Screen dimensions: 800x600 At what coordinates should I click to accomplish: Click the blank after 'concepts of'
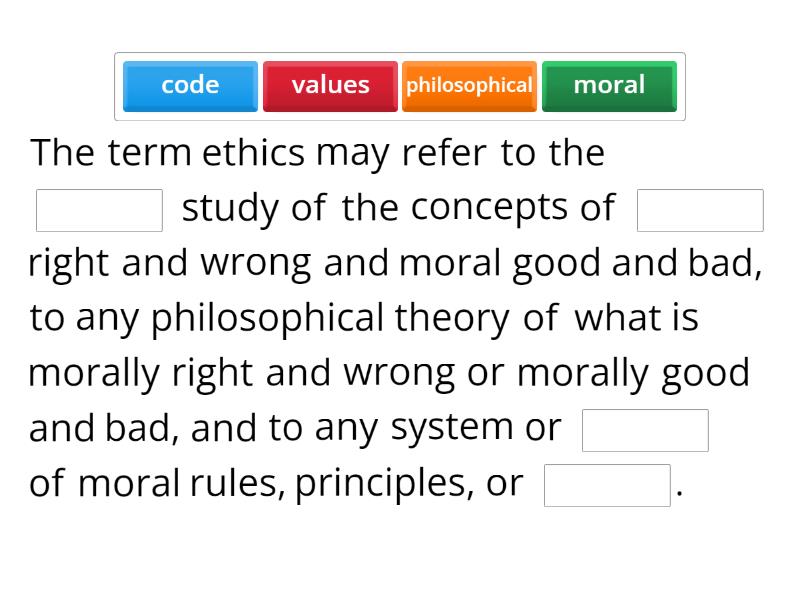click(699, 210)
